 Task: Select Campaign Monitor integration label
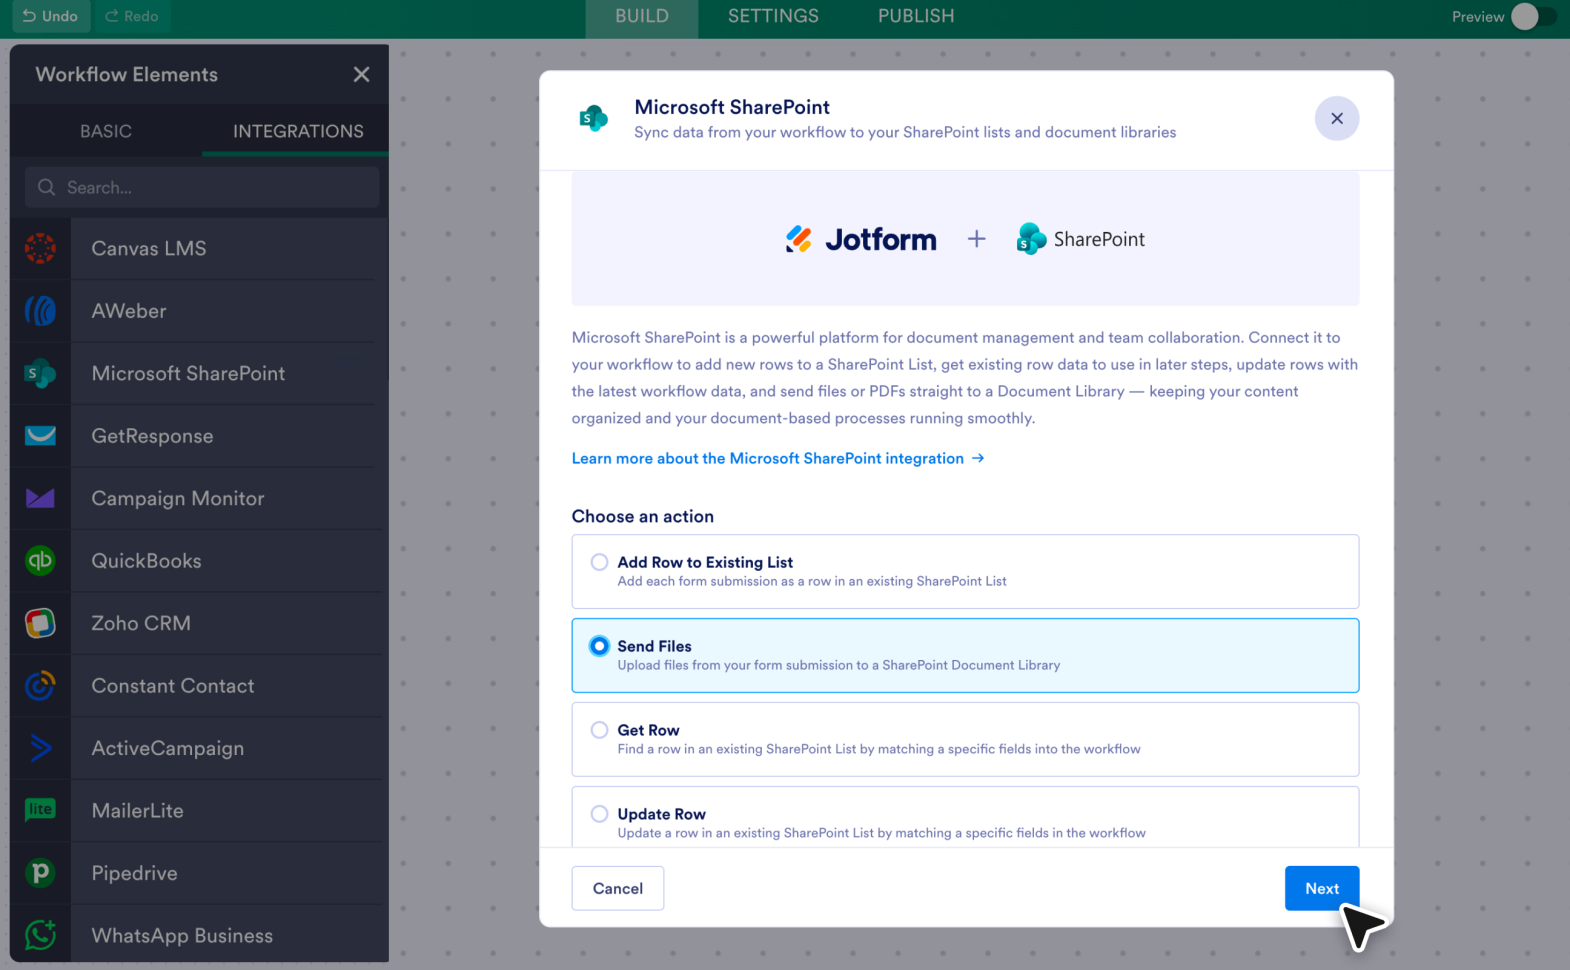tap(178, 498)
